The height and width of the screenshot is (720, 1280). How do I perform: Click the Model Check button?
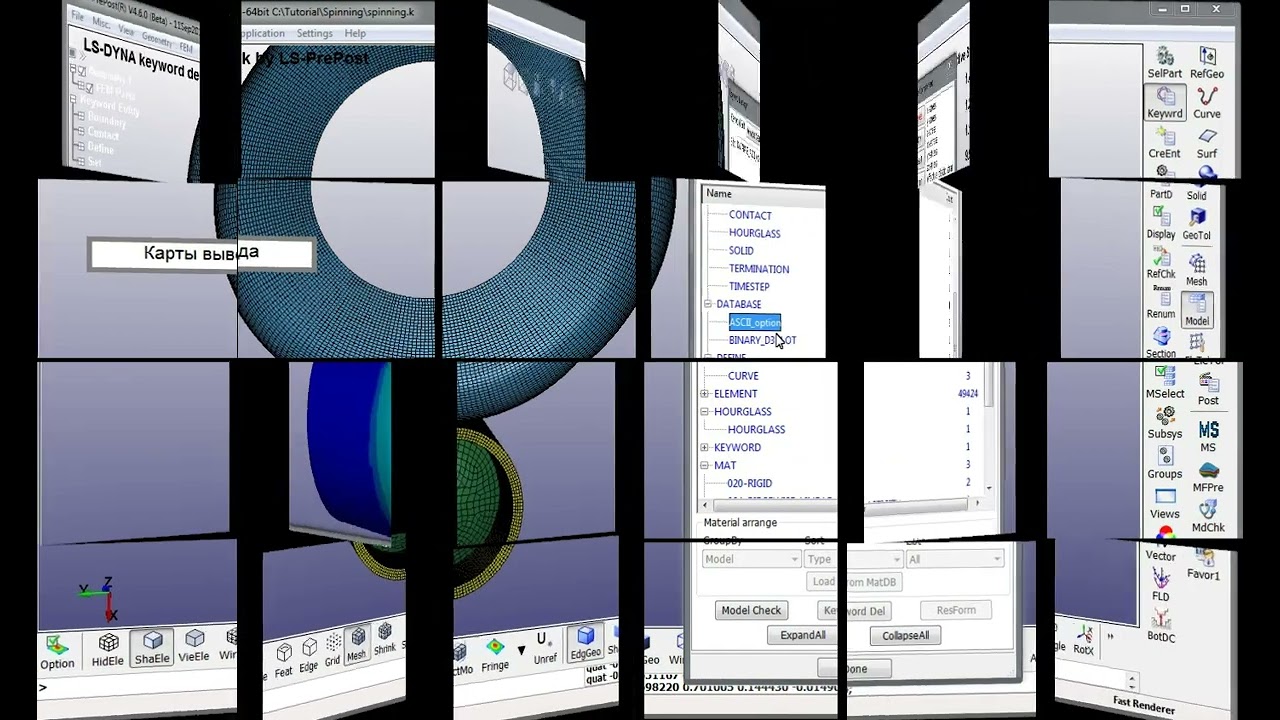point(751,610)
